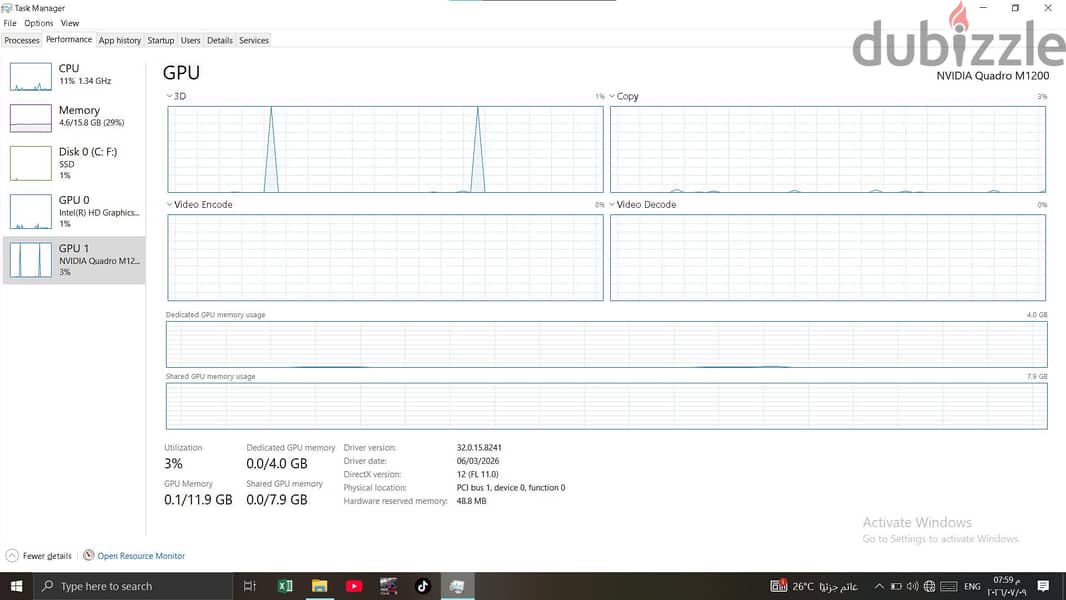Open the Windows Start menu
The width and height of the screenshot is (1066, 600).
(x=16, y=586)
